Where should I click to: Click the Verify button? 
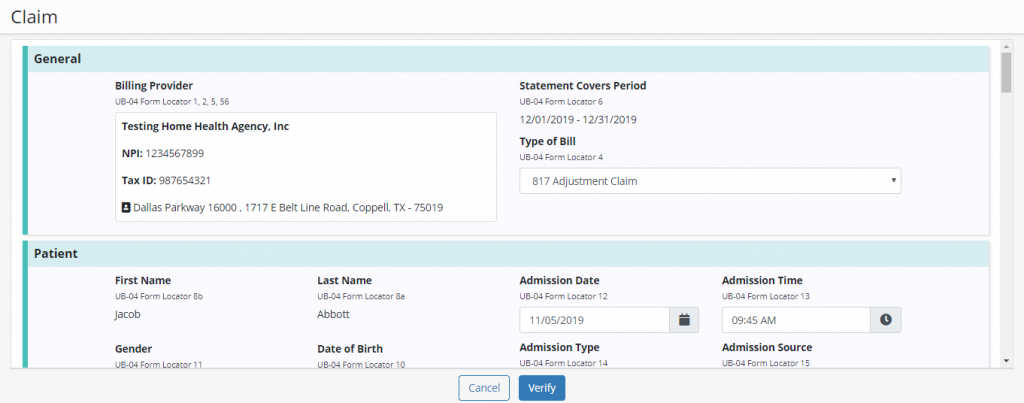tap(541, 388)
